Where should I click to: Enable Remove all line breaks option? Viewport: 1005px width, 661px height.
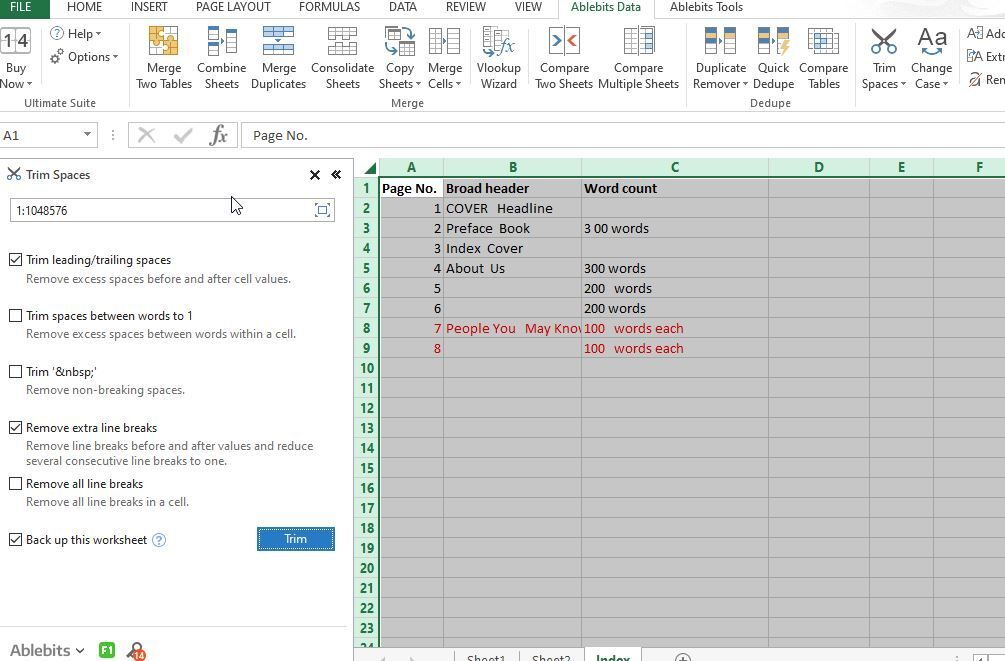click(16, 484)
